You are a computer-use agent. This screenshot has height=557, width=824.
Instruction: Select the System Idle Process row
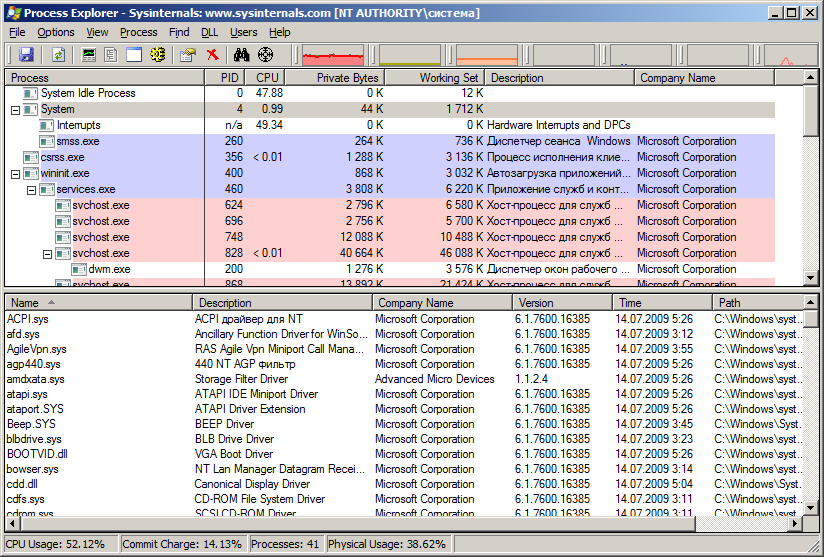390,94
